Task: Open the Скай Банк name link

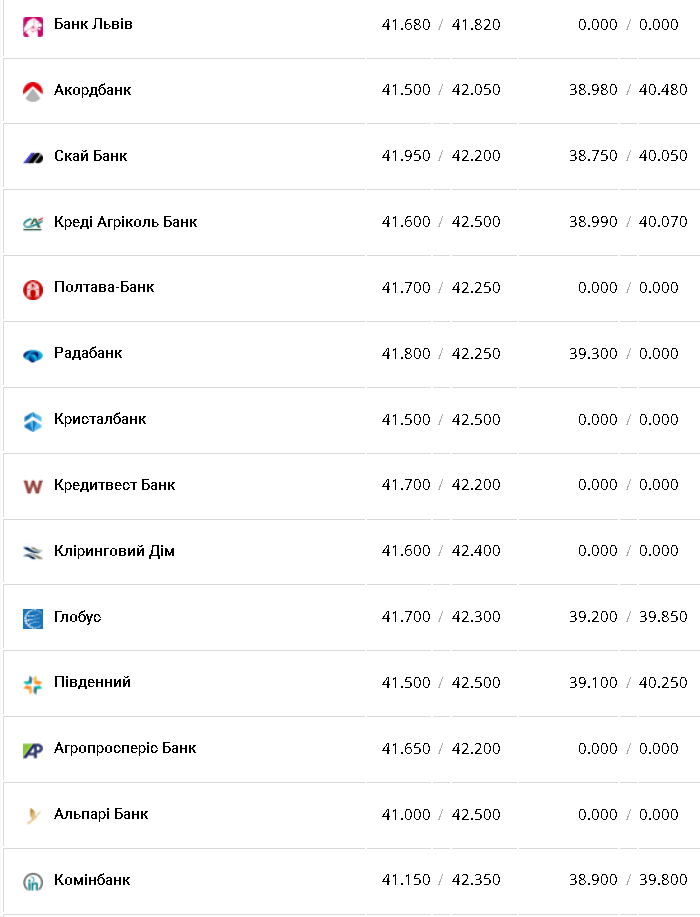Action: coord(91,156)
